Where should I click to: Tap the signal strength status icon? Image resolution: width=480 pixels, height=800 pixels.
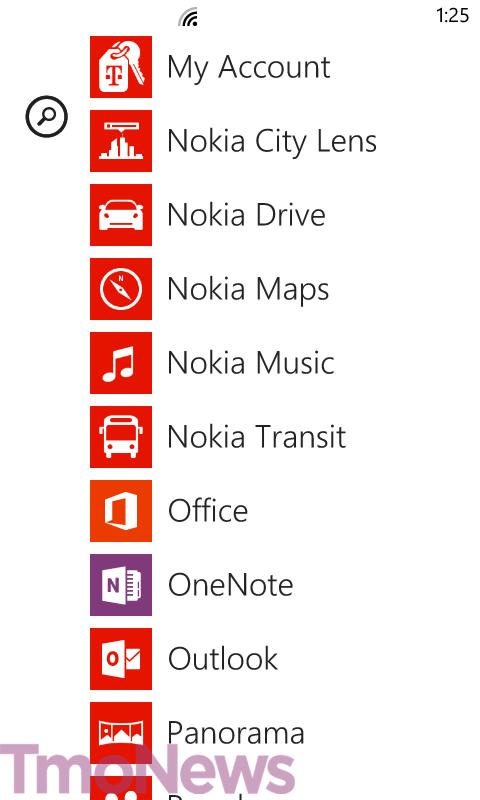click(x=188, y=17)
